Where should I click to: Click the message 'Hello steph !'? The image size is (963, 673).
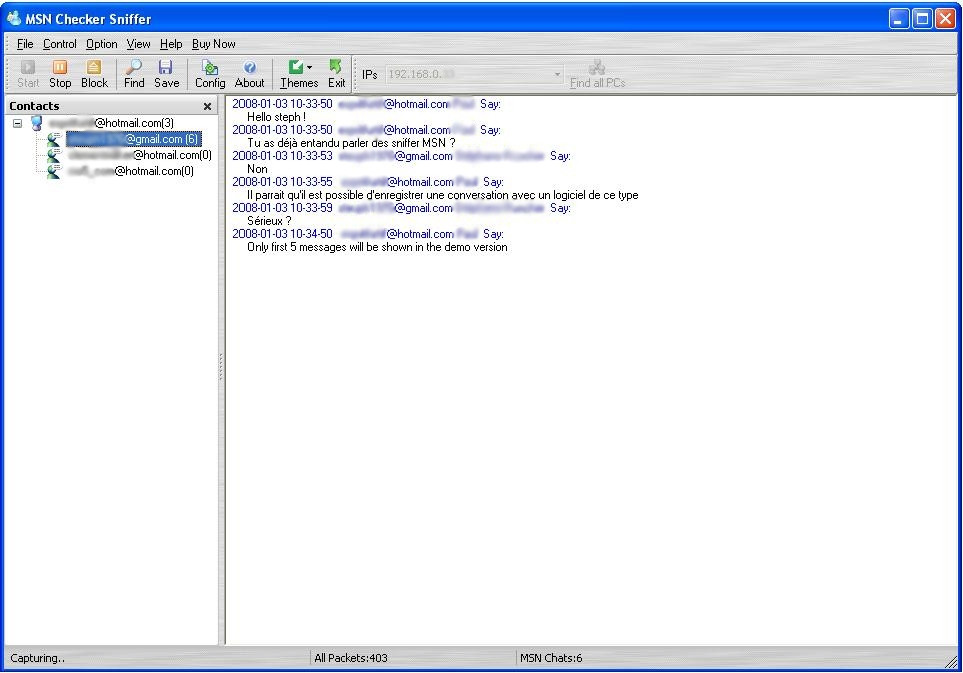pos(276,117)
